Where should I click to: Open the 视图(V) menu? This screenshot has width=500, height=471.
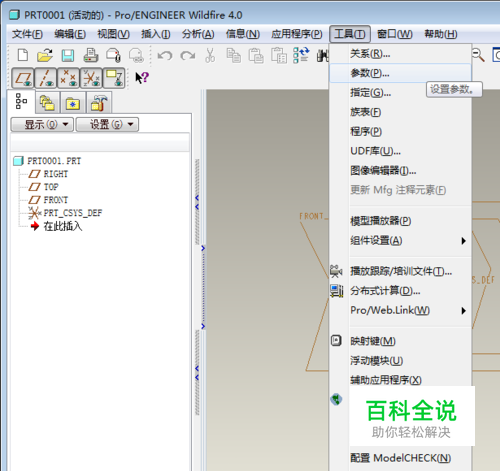pos(113,34)
